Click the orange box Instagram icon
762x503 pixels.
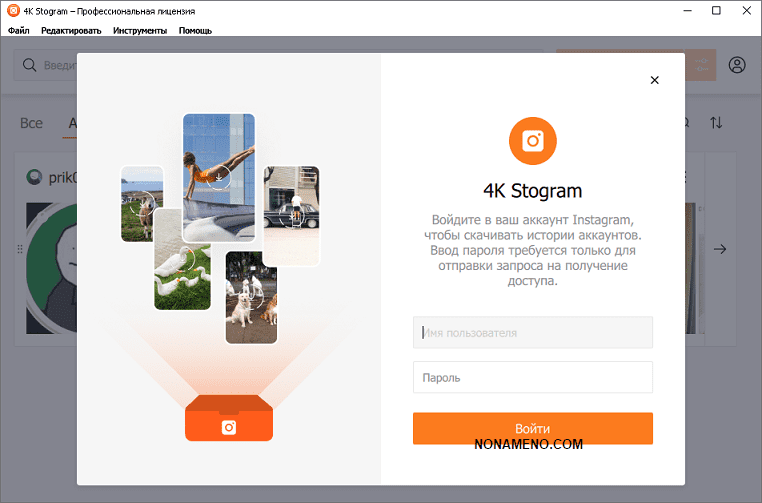(x=229, y=427)
